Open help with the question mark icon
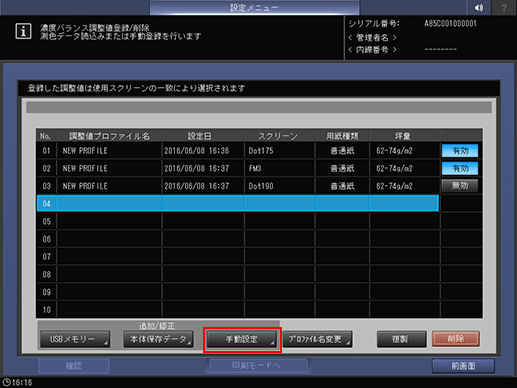Screen dimensions: 517x388 coord(504,7)
